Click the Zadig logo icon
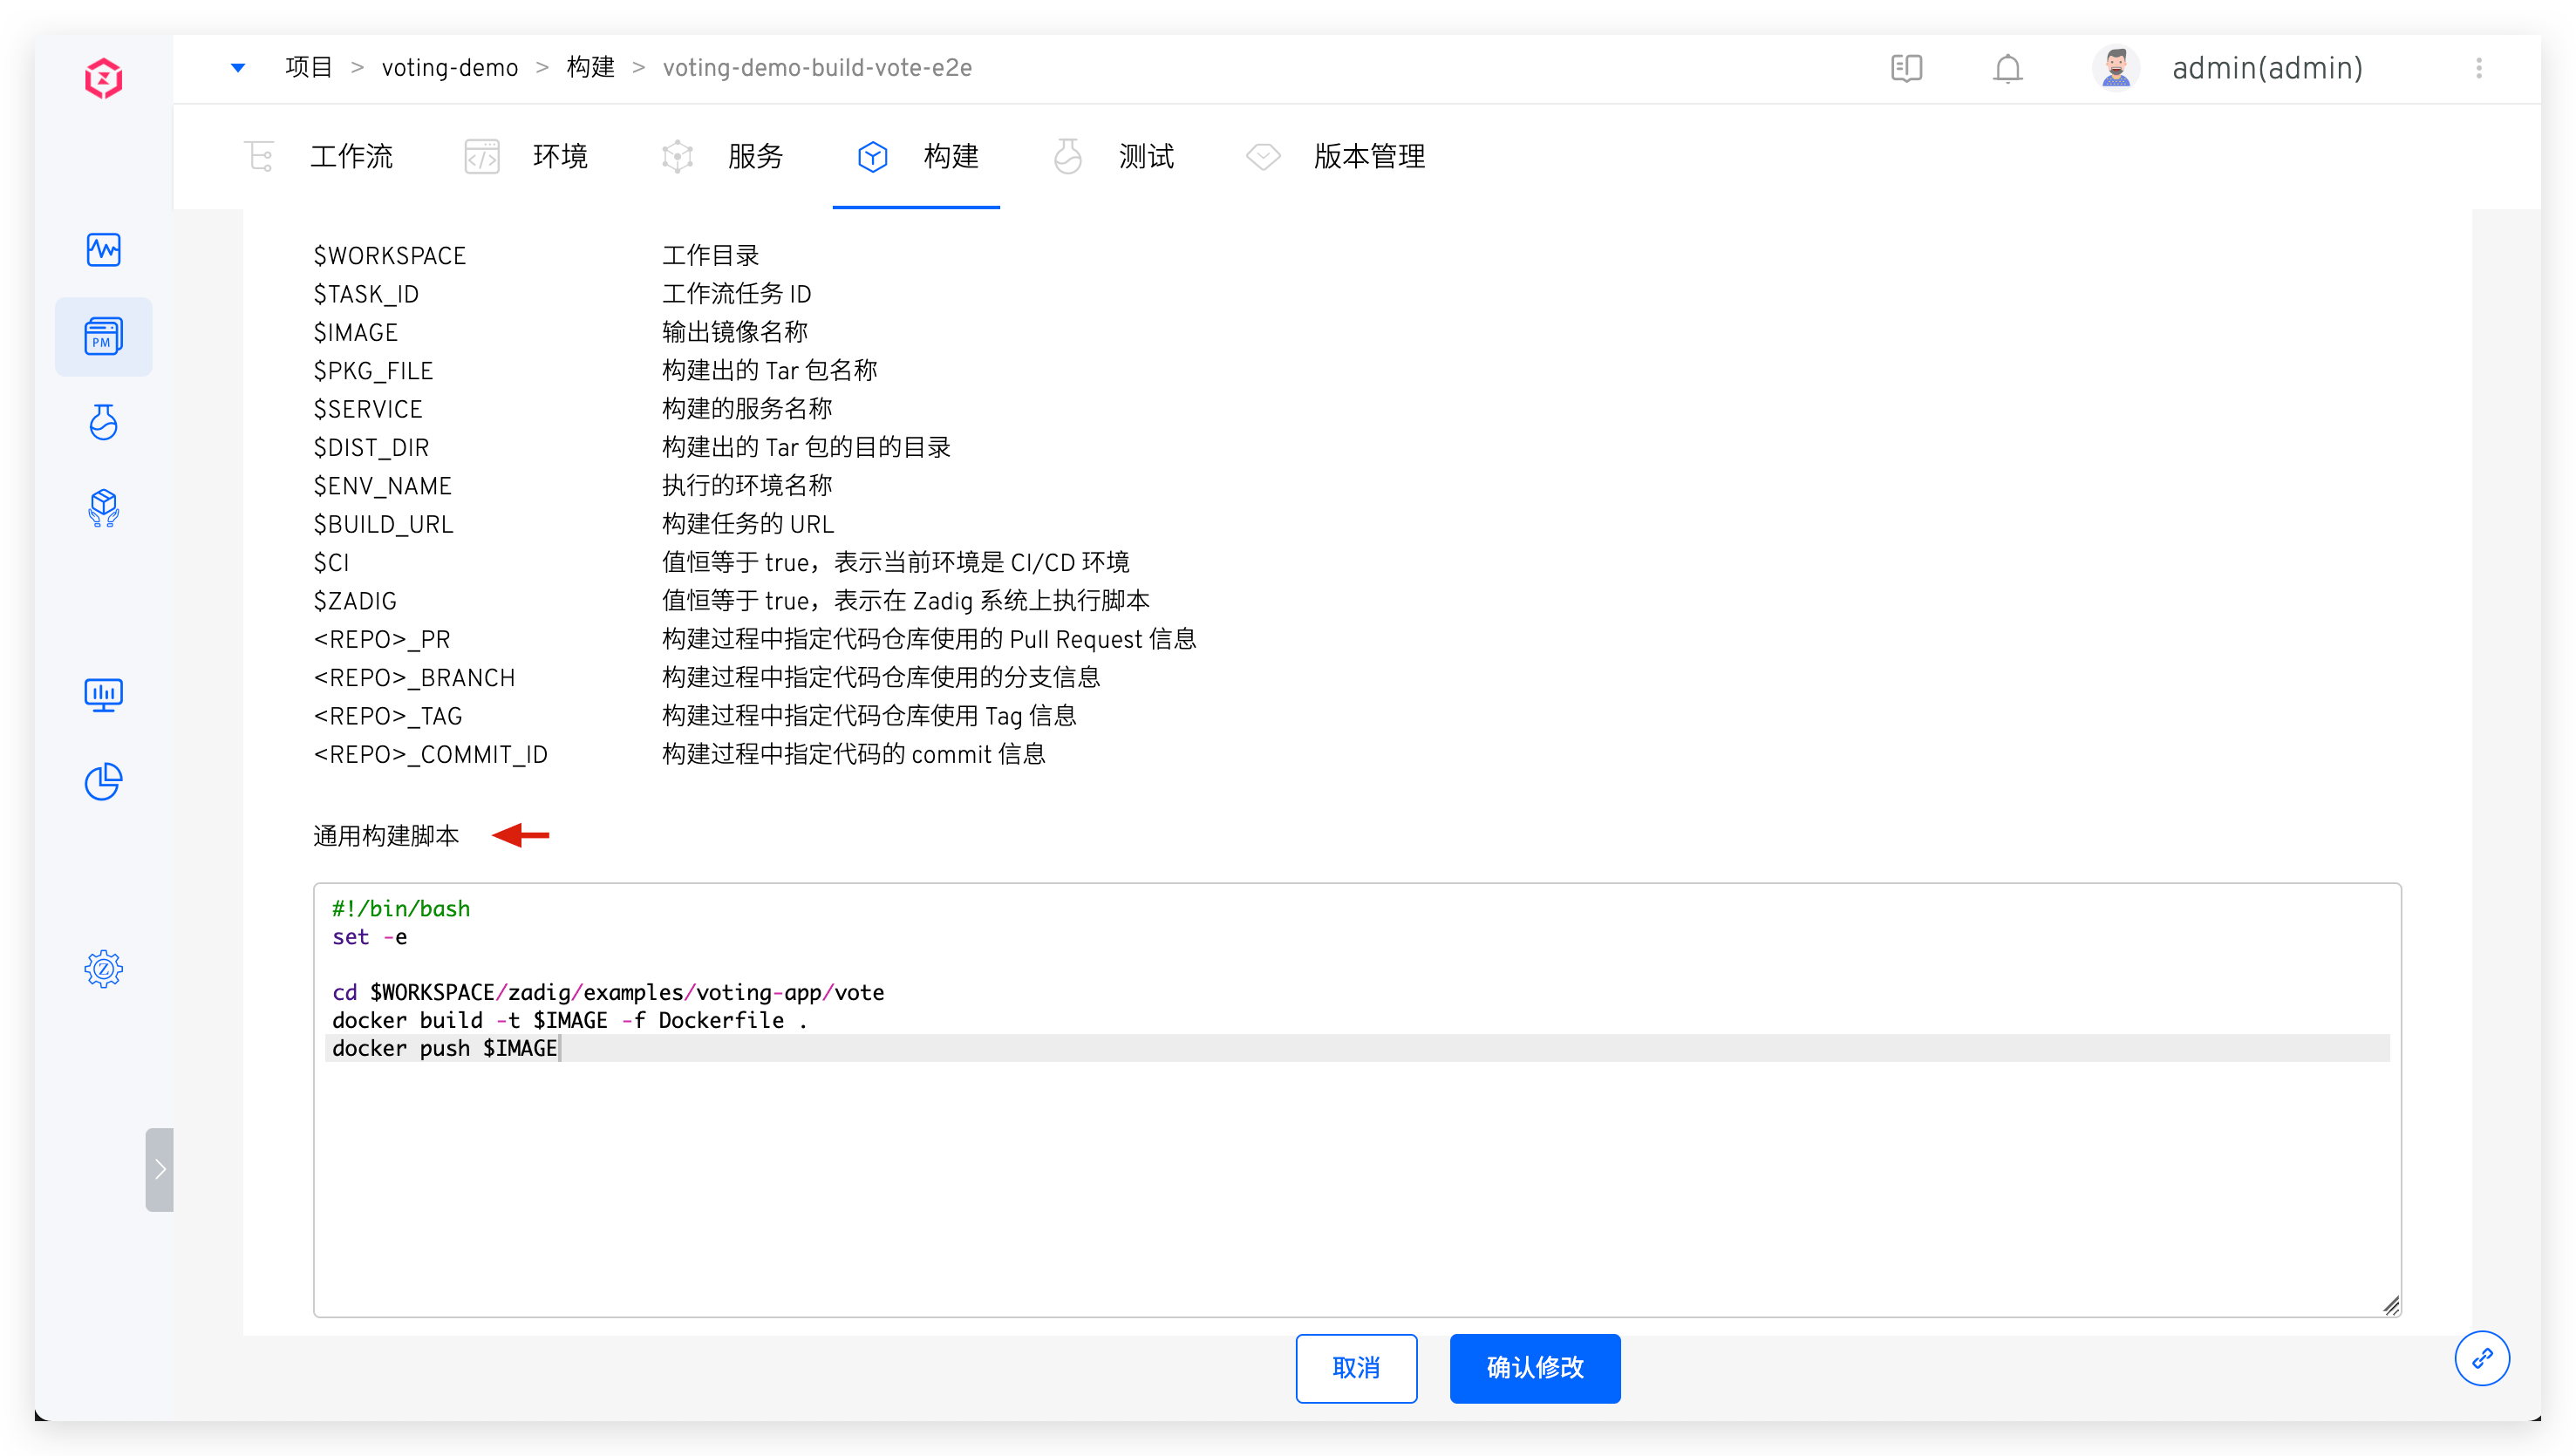This screenshot has height=1456, width=2576. click(103, 78)
